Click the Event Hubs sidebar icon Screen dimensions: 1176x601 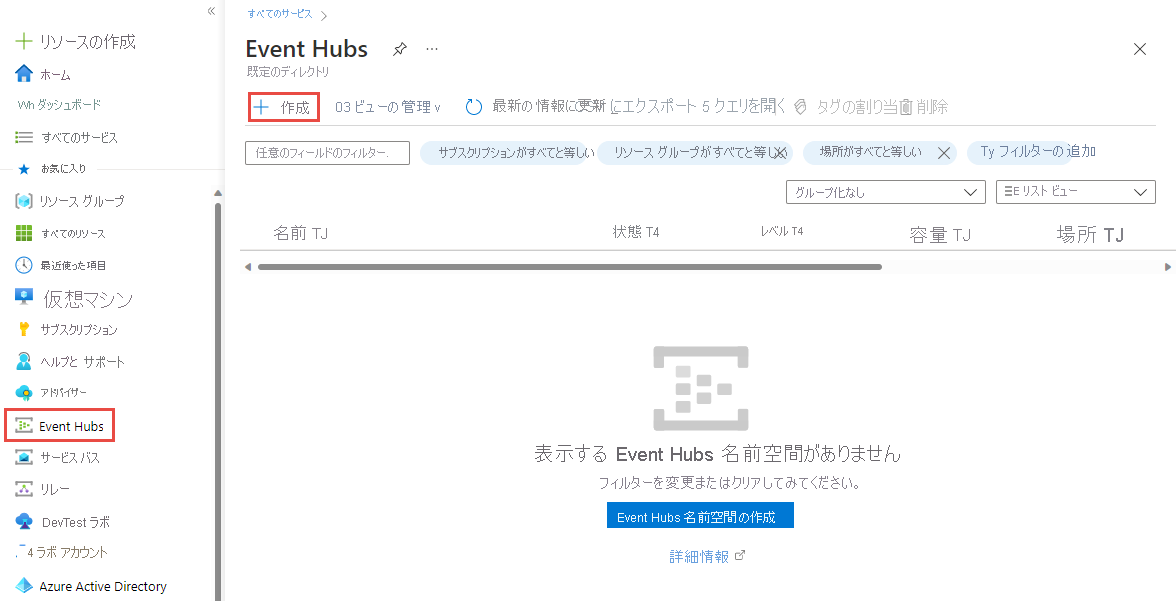tap(24, 426)
